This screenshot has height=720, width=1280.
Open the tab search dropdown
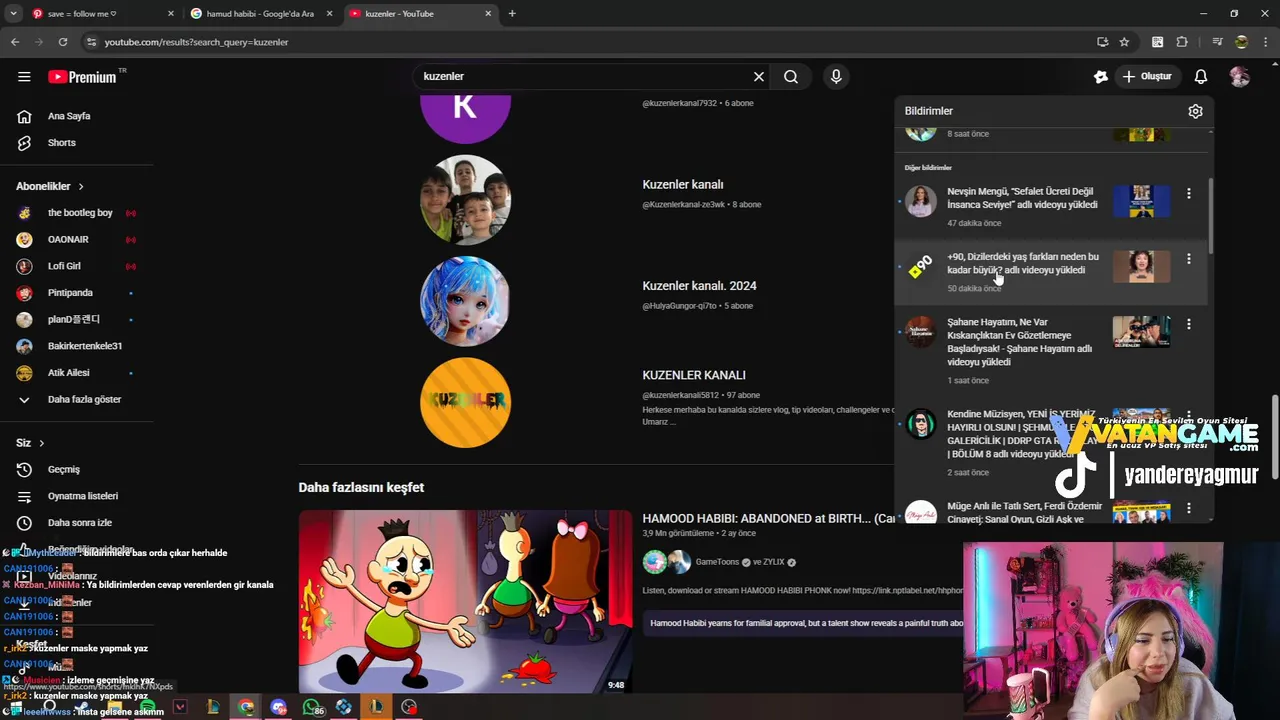point(13,14)
